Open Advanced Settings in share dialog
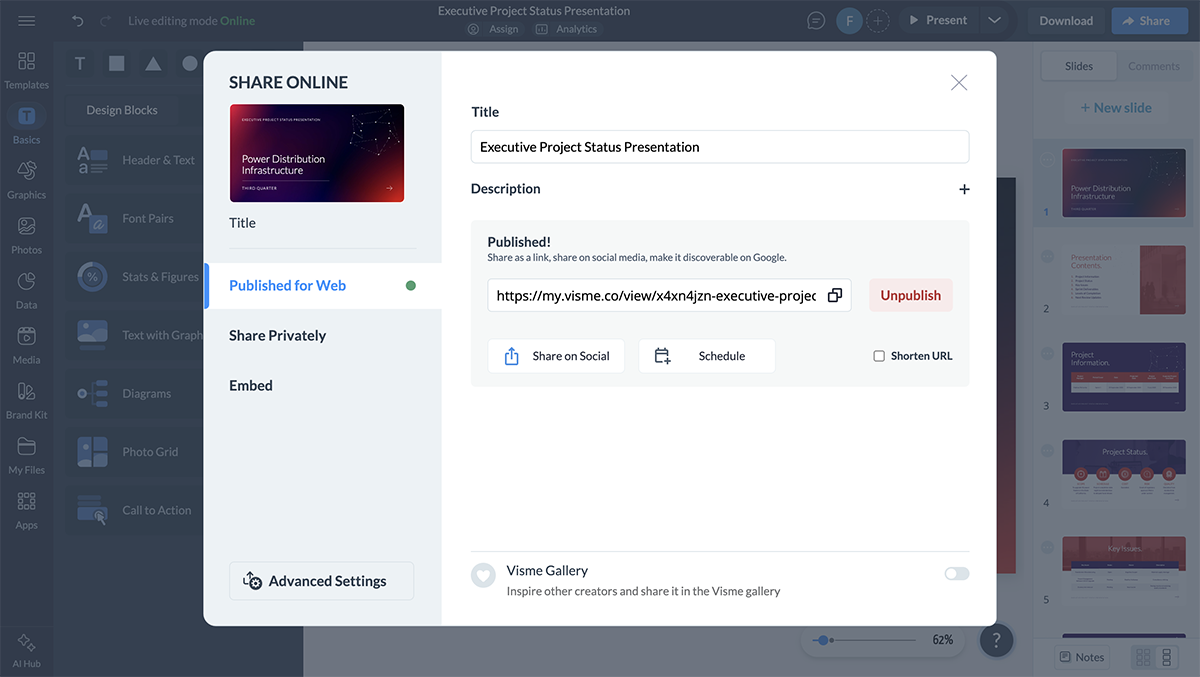 click(321, 581)
